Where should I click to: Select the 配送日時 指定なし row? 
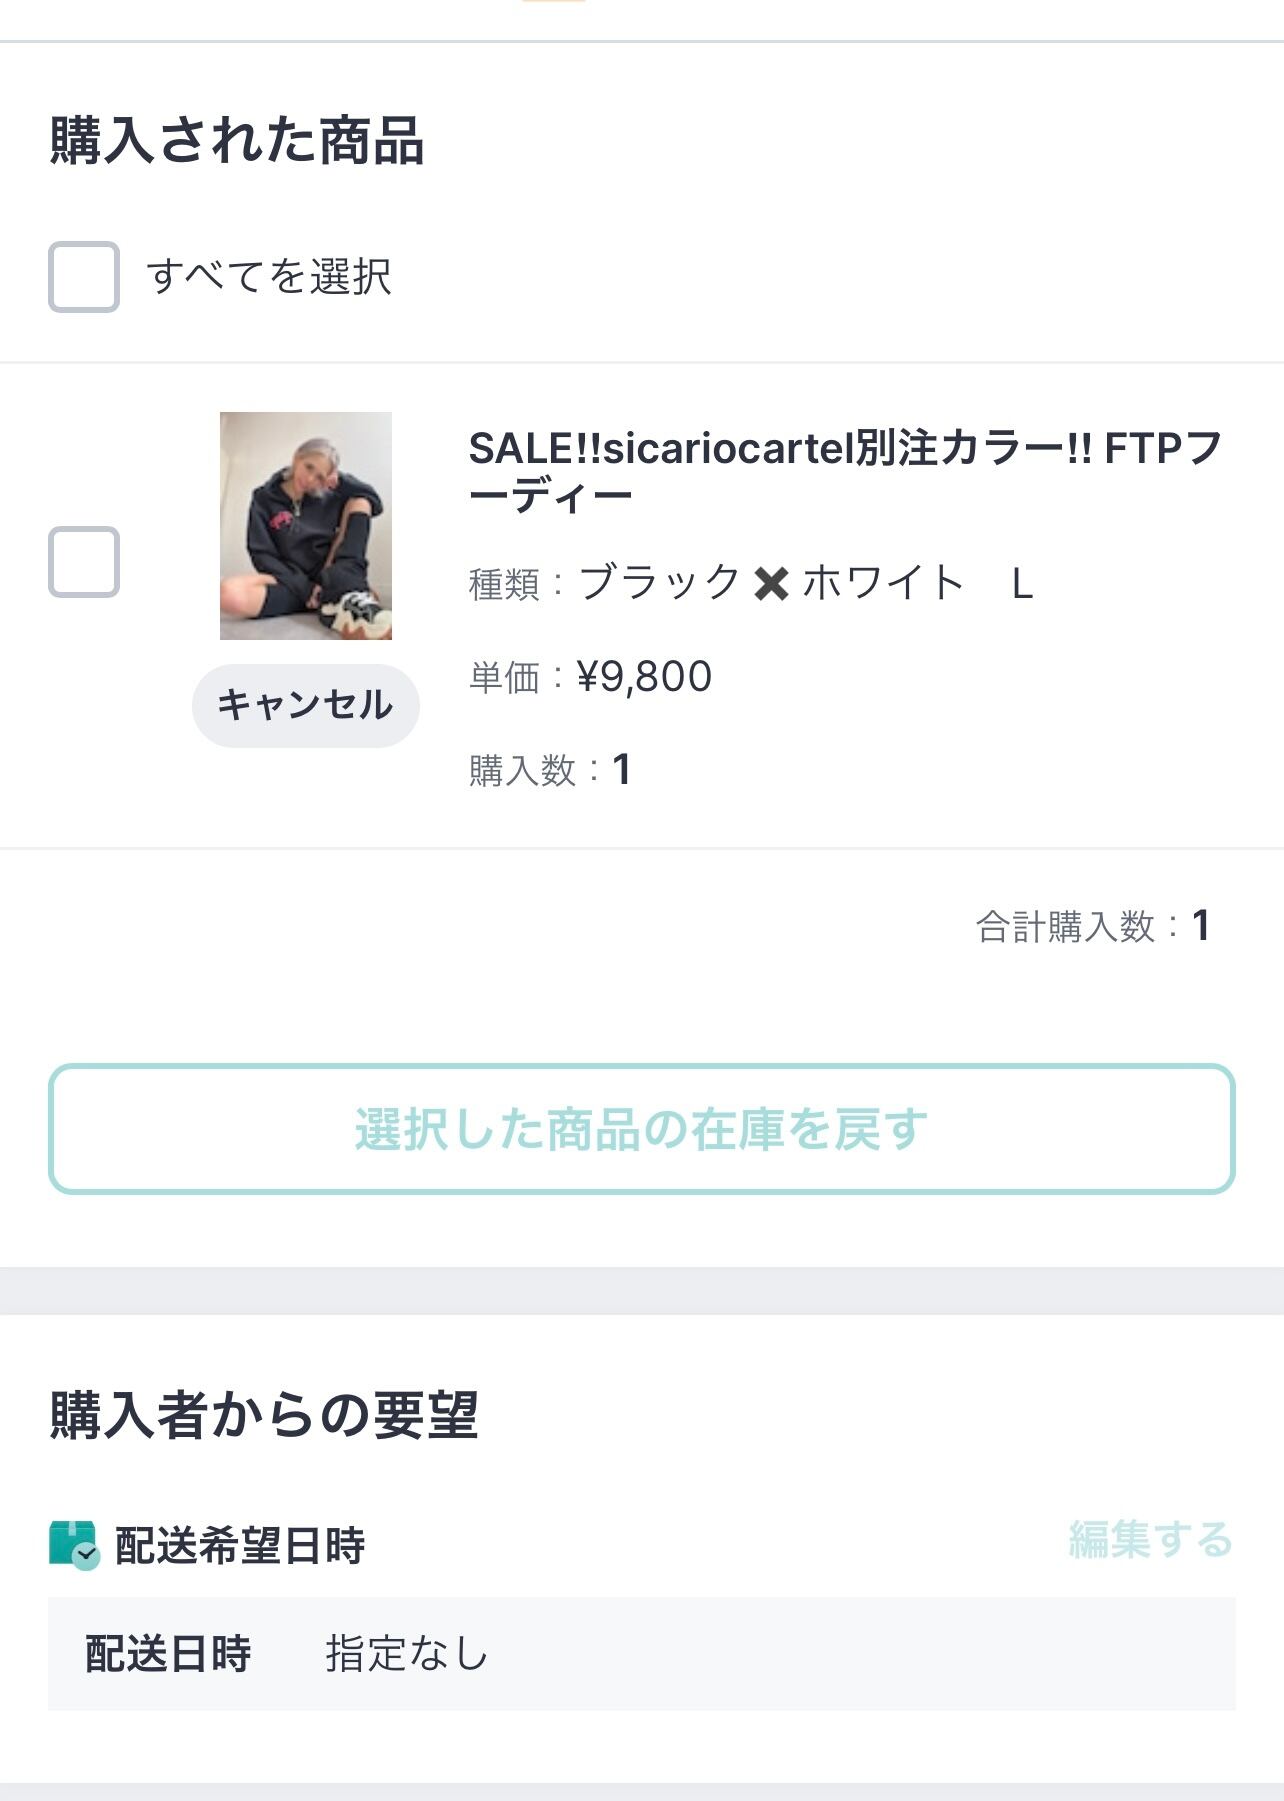point(642,1654)
